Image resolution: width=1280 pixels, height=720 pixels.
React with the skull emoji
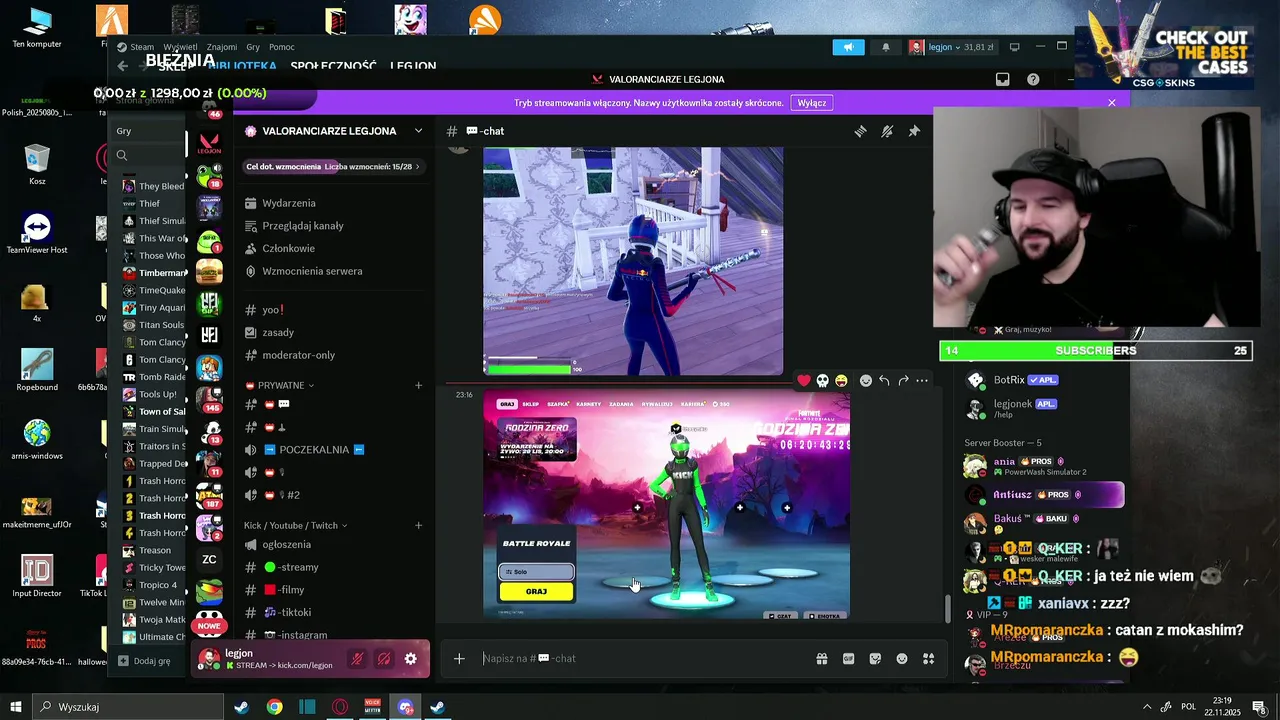click(x=822, y=380)
